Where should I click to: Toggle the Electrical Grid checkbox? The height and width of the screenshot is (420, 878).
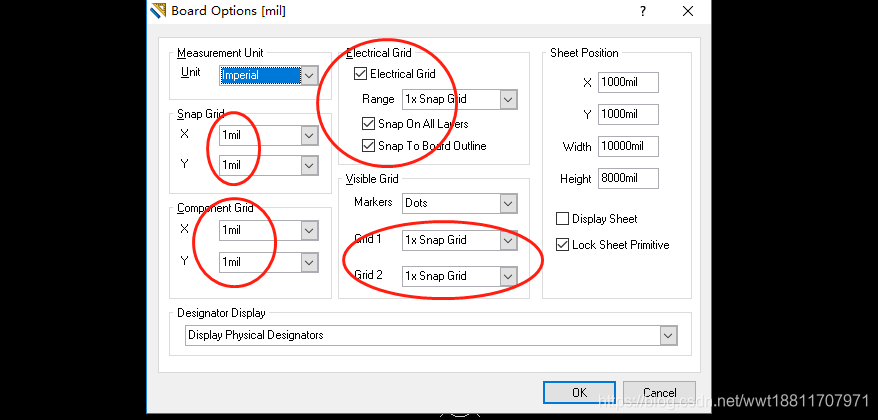(x=361, y=74)
